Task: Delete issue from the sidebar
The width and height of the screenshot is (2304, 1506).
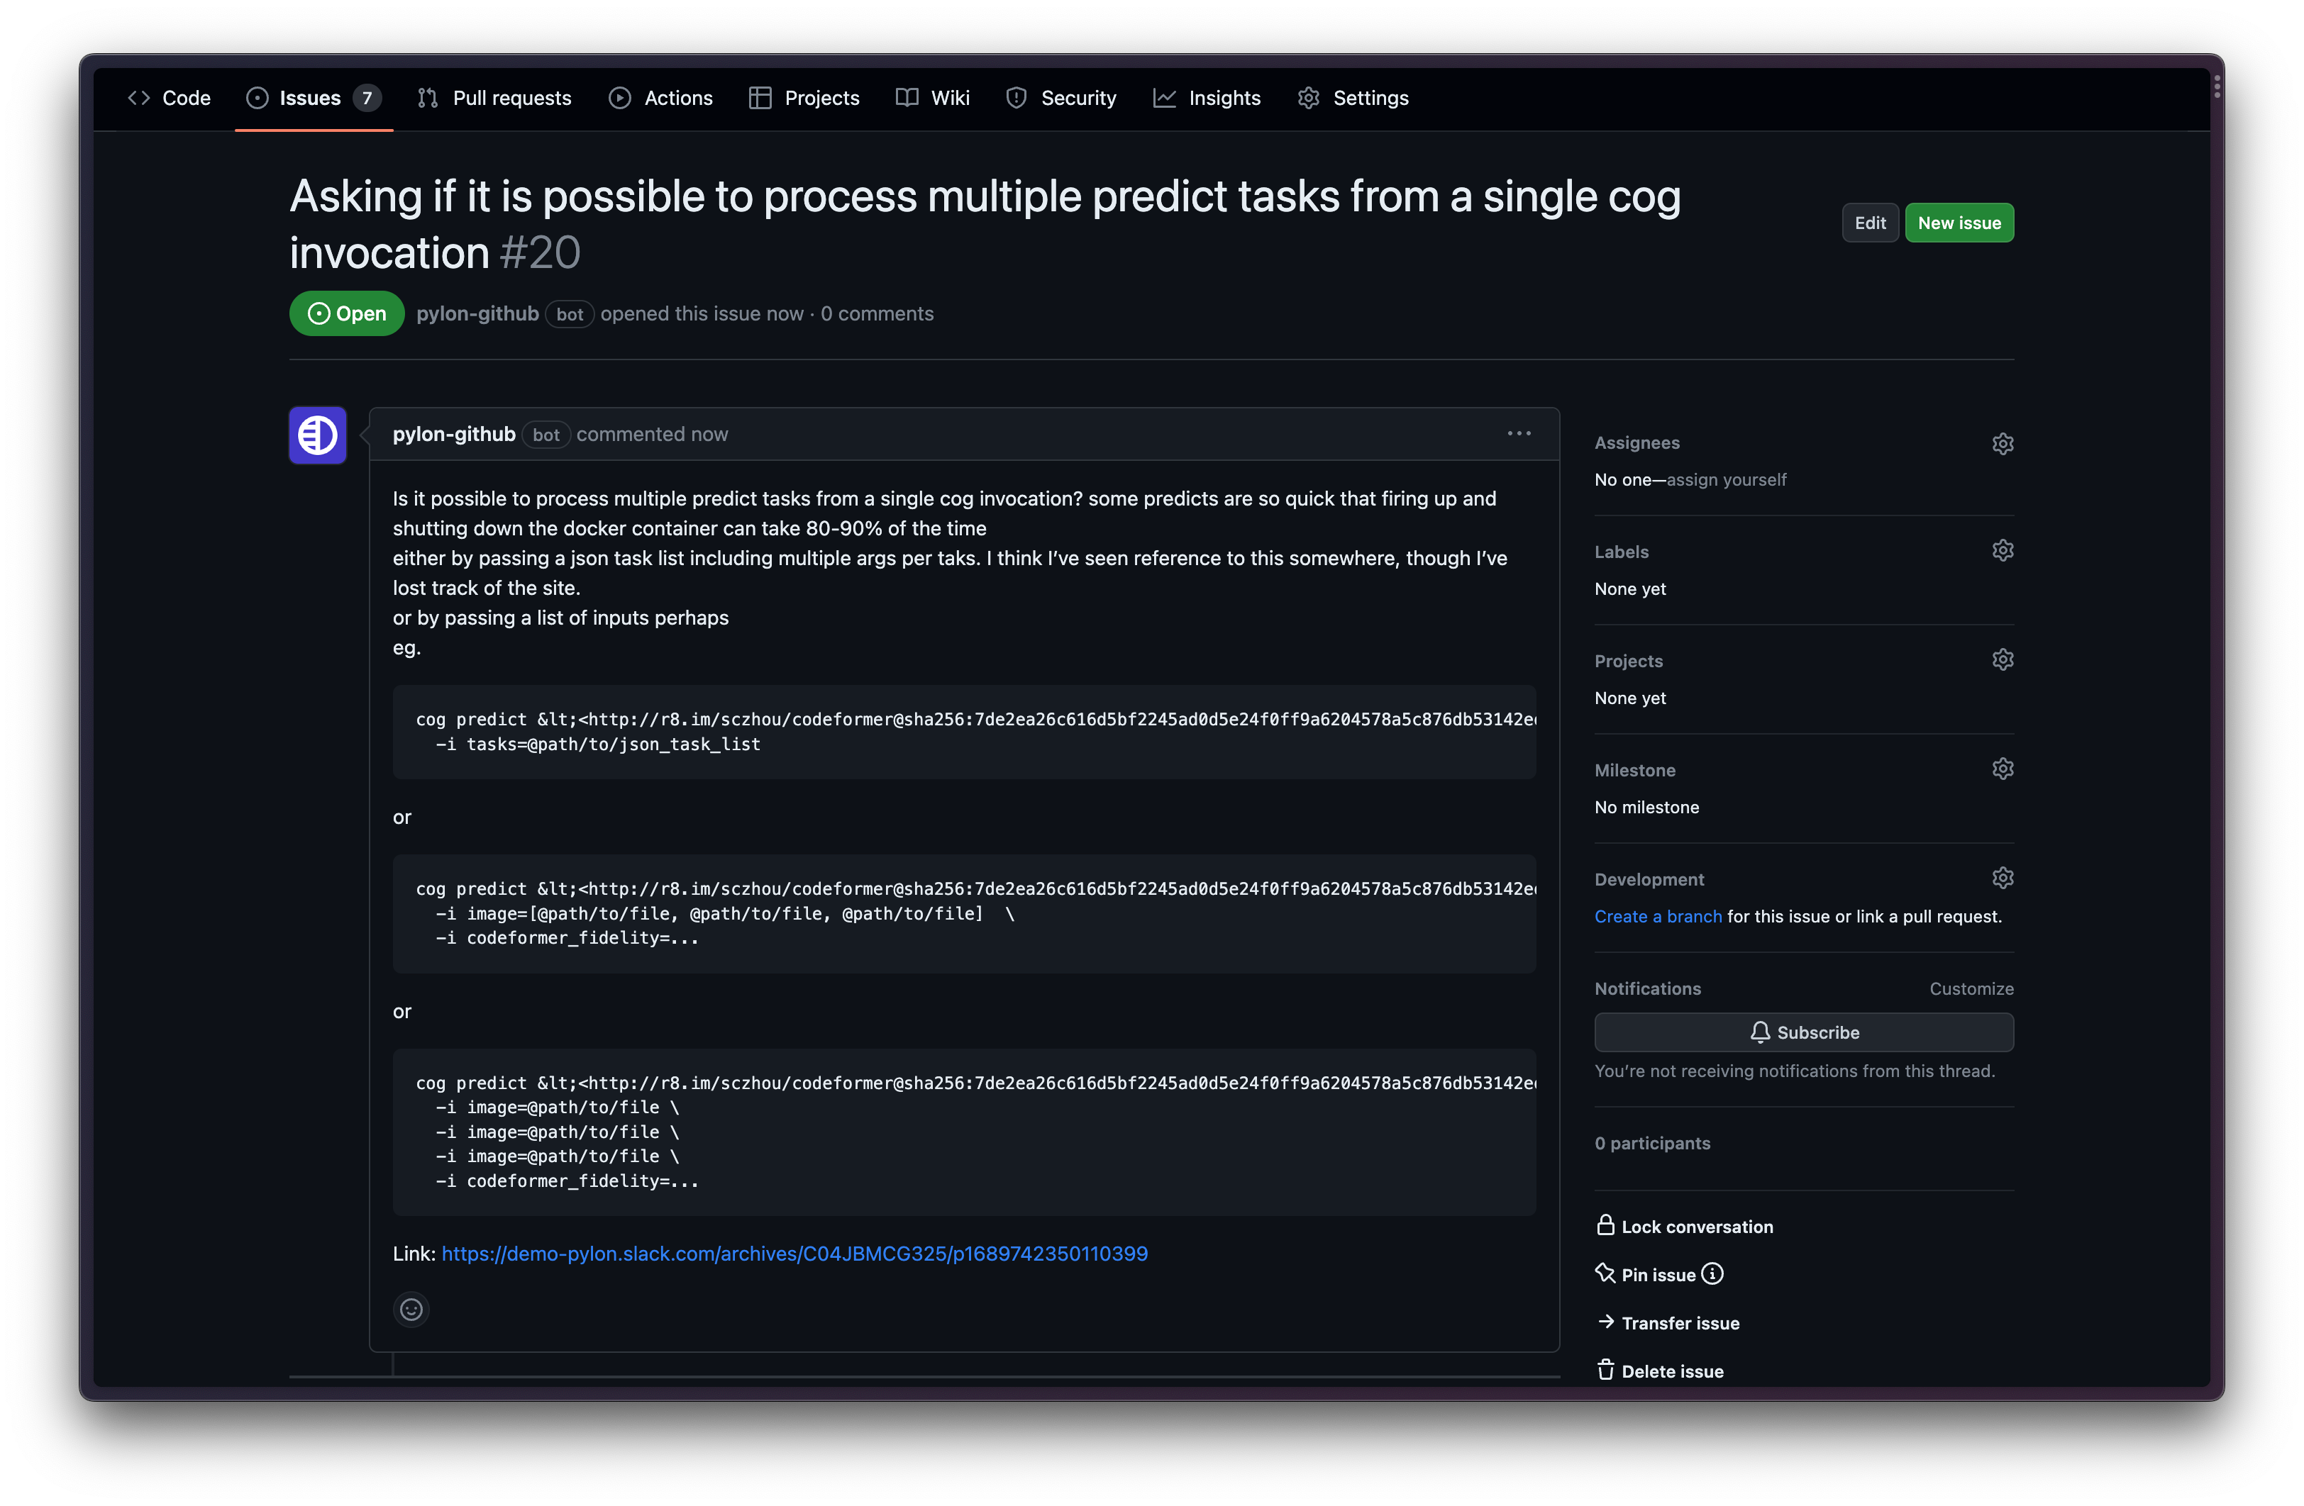Action: [1671, 1371]
